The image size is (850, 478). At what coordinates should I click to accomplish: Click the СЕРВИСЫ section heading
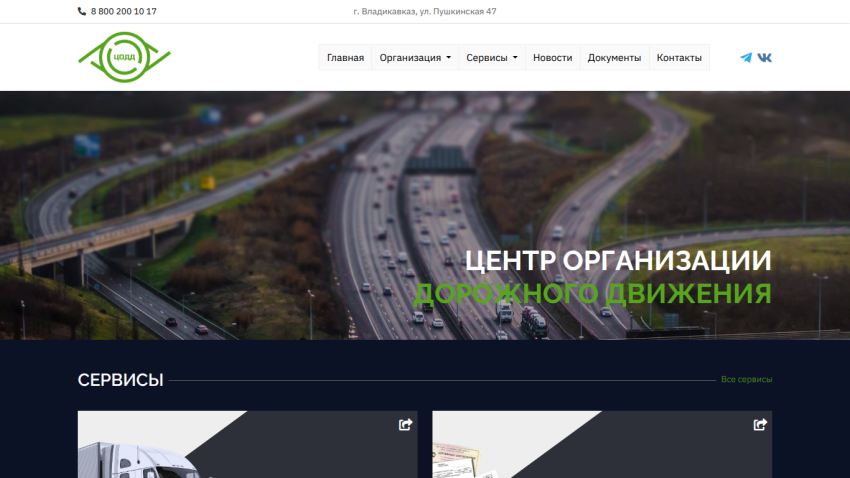click(x=120, y=380)
